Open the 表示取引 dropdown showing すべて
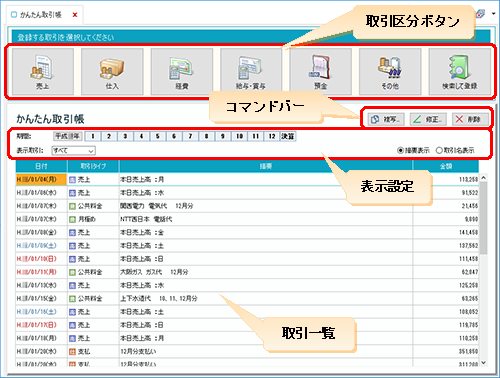The image size is (500, 378). 73,151
